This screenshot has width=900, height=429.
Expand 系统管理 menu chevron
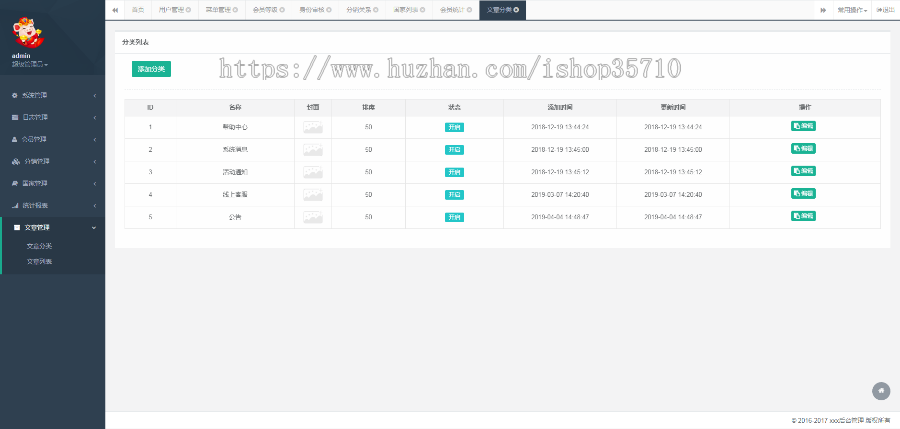tap(95, 95)
